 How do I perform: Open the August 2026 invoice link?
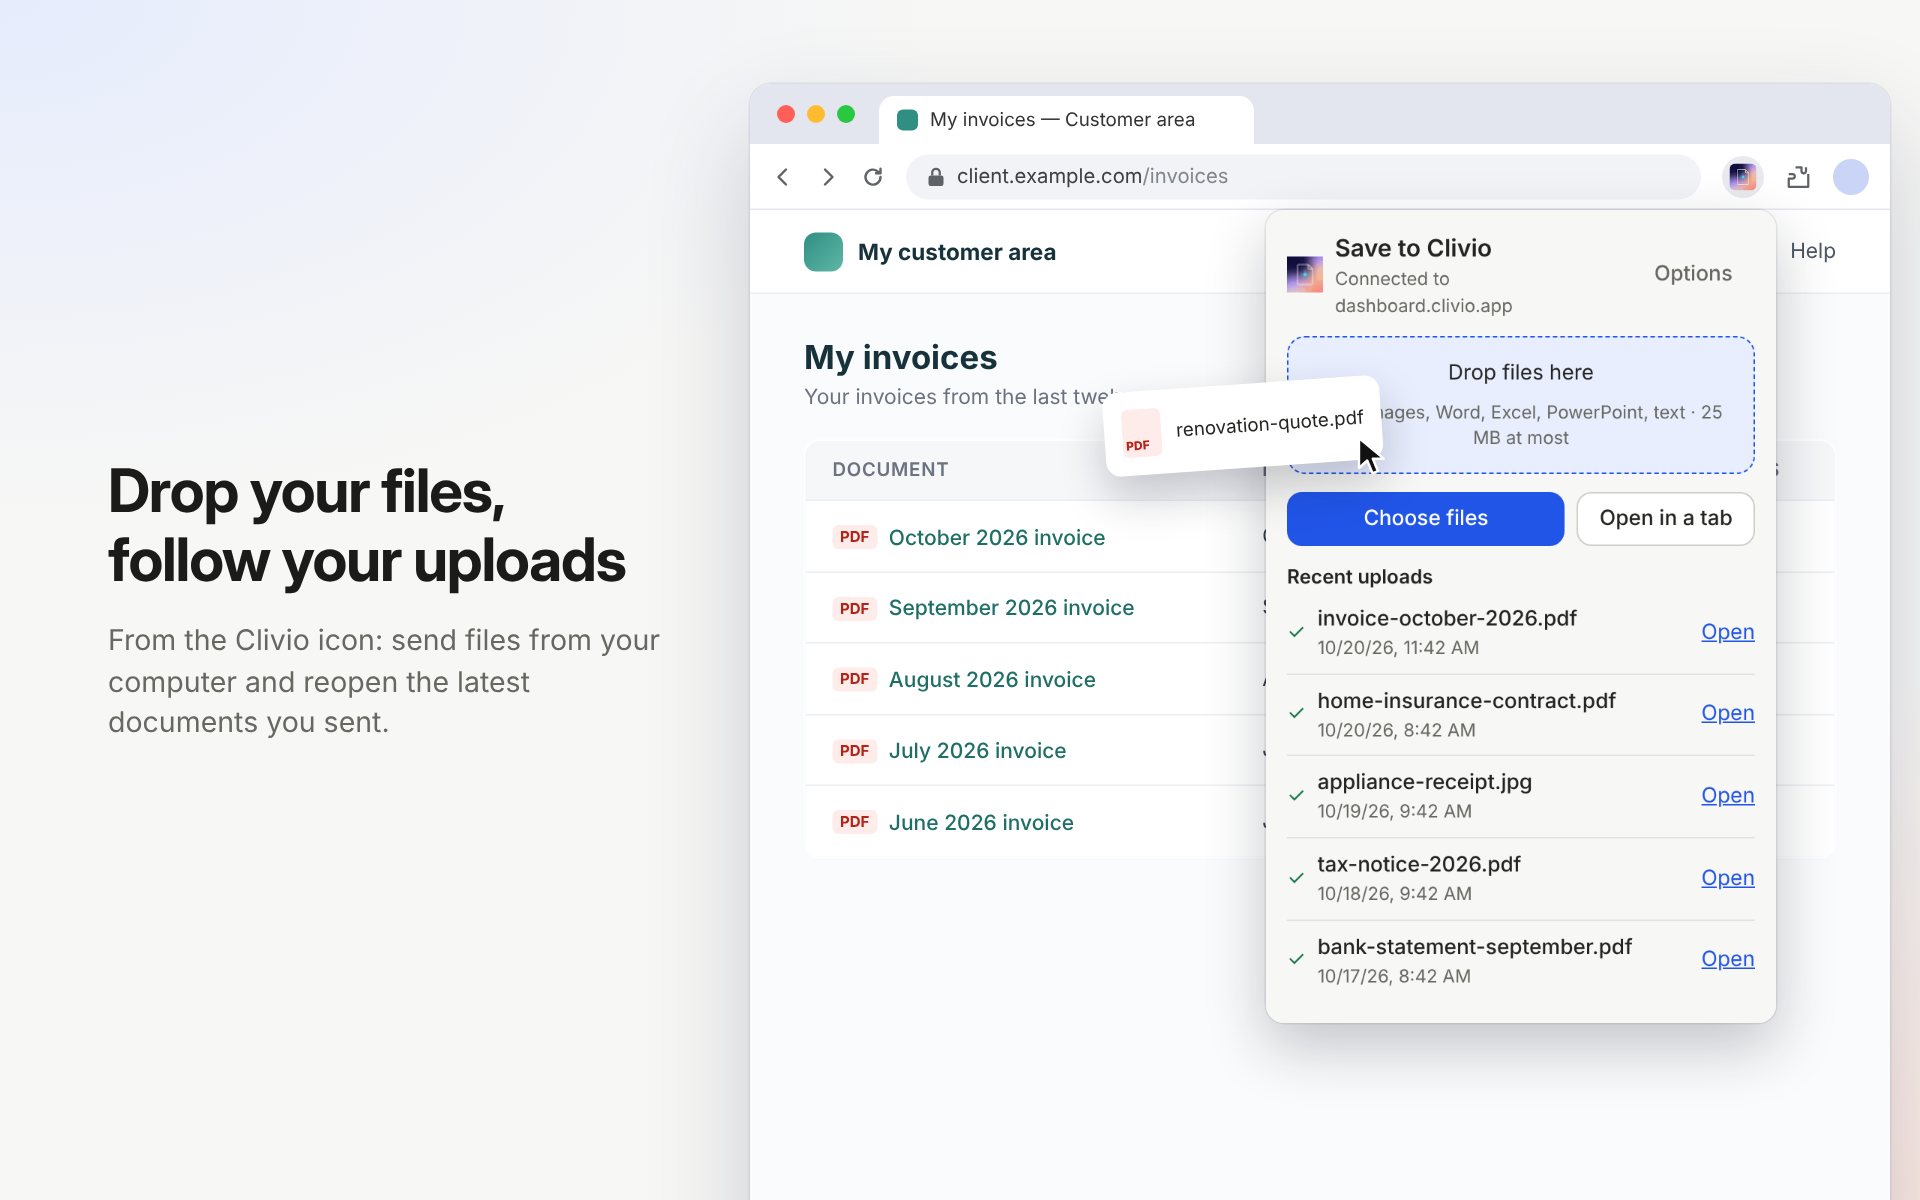coord(992,679)
